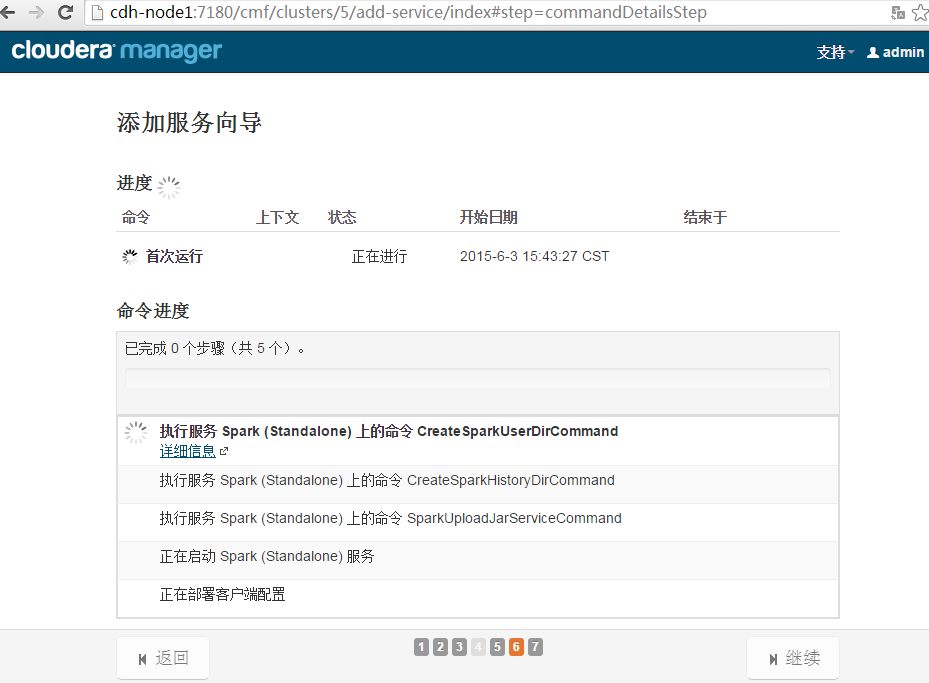The image size is (929, 683).
Task: Jump to wizard step 2
Action: (440, 647)
